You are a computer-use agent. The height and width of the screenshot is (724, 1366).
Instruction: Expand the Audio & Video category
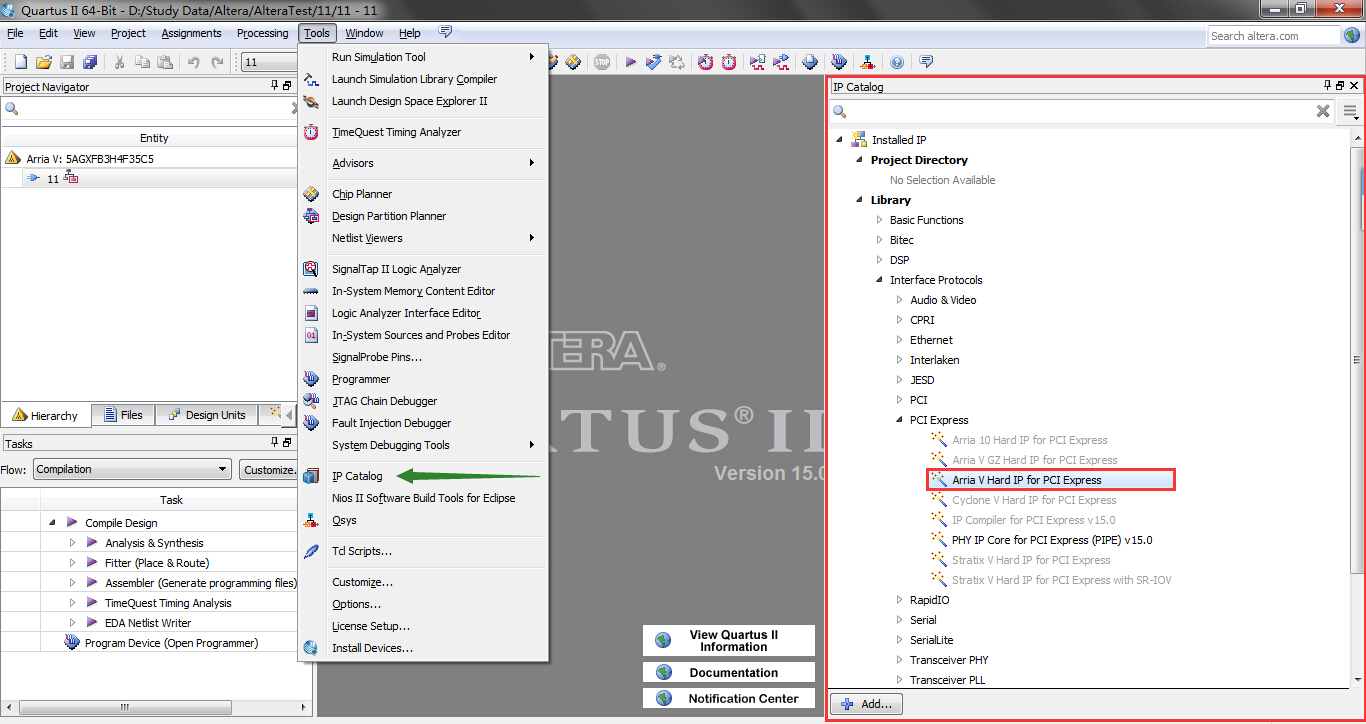coord(899,300)
